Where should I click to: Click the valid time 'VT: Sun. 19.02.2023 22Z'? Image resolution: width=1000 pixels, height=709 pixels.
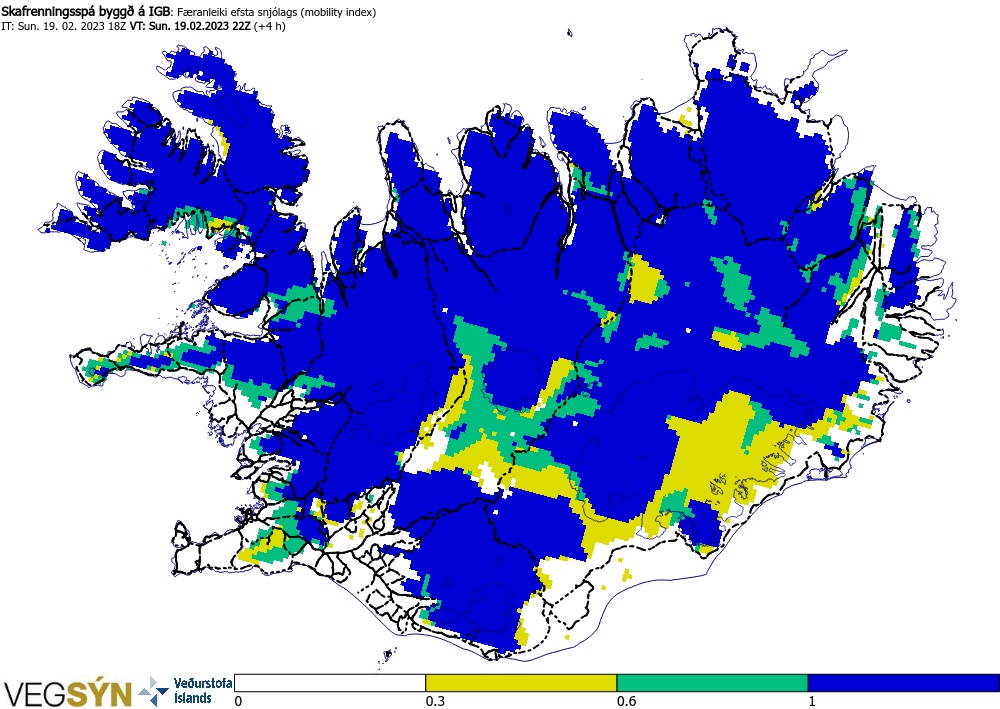pyautogui.click(x=190, y=27)
